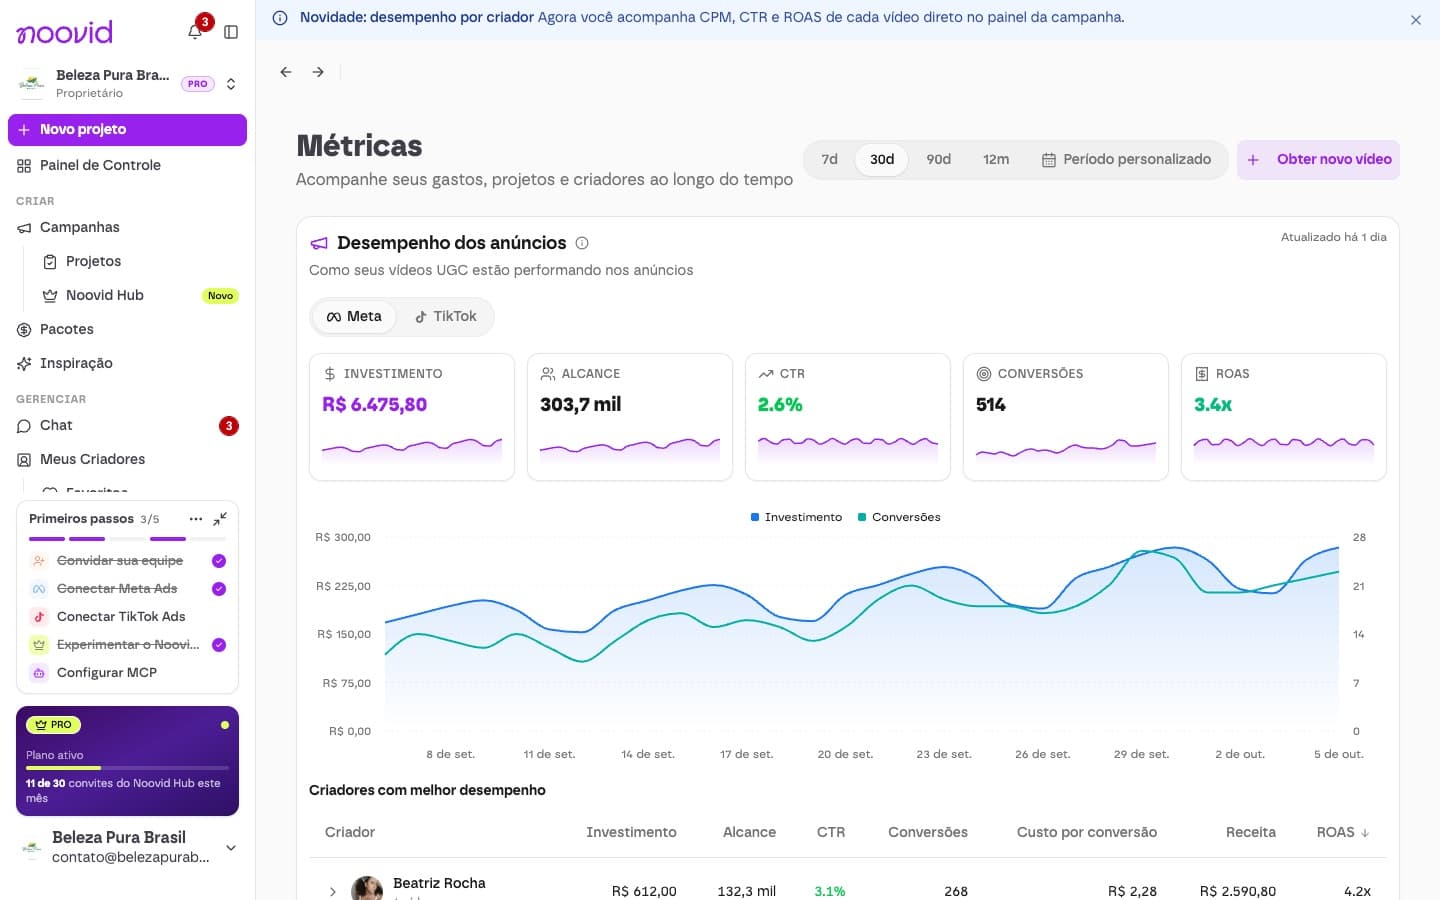Click the Inspiração sparkle icon

24,364
